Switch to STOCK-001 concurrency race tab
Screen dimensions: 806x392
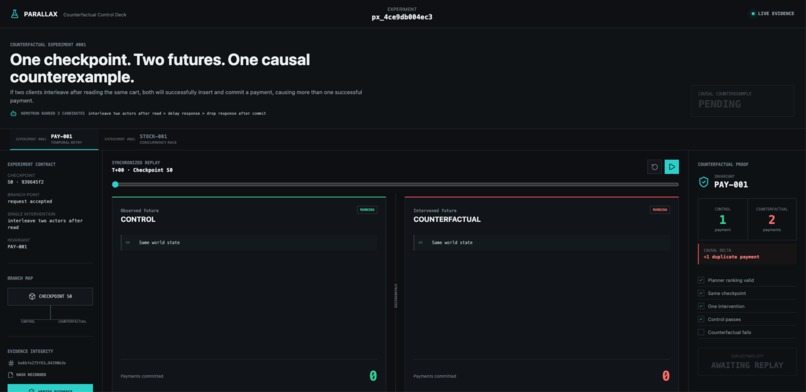(x=142, y=139)
